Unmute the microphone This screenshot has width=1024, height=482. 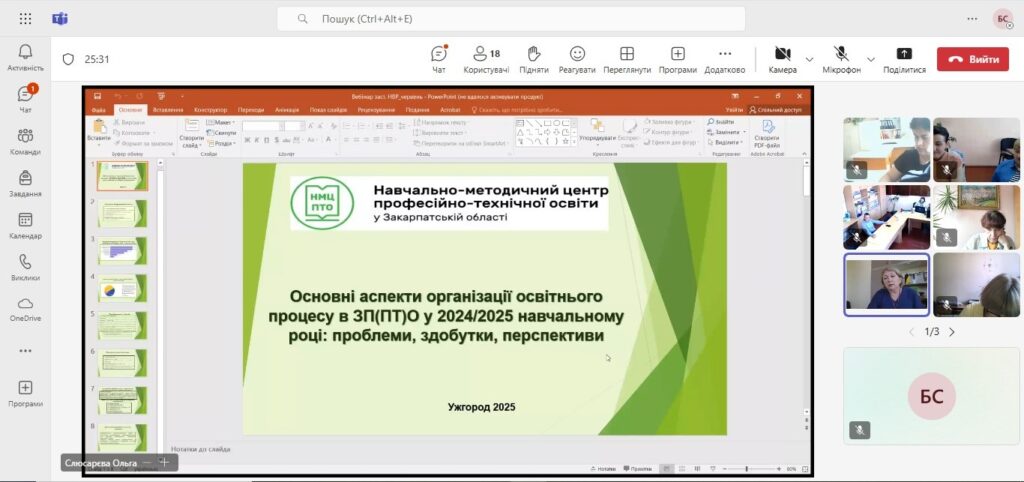pyautogui.click(x=841, y=58)
